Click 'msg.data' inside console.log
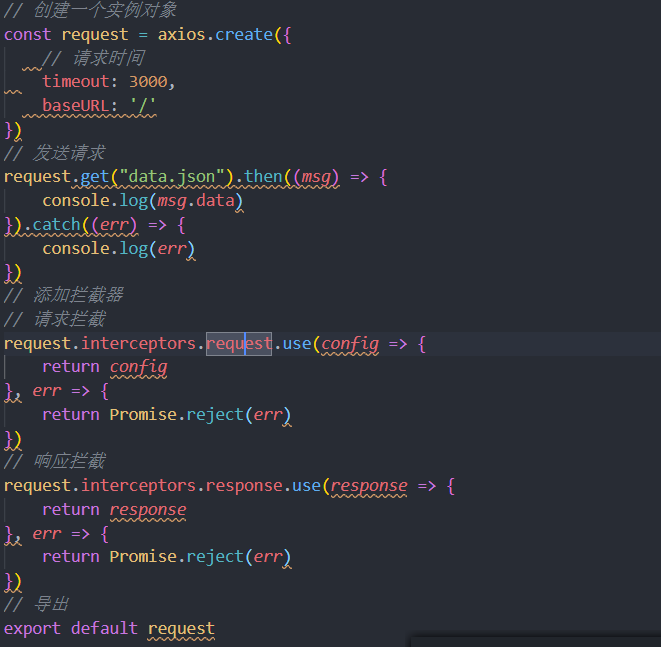 [x=196, y=201]
